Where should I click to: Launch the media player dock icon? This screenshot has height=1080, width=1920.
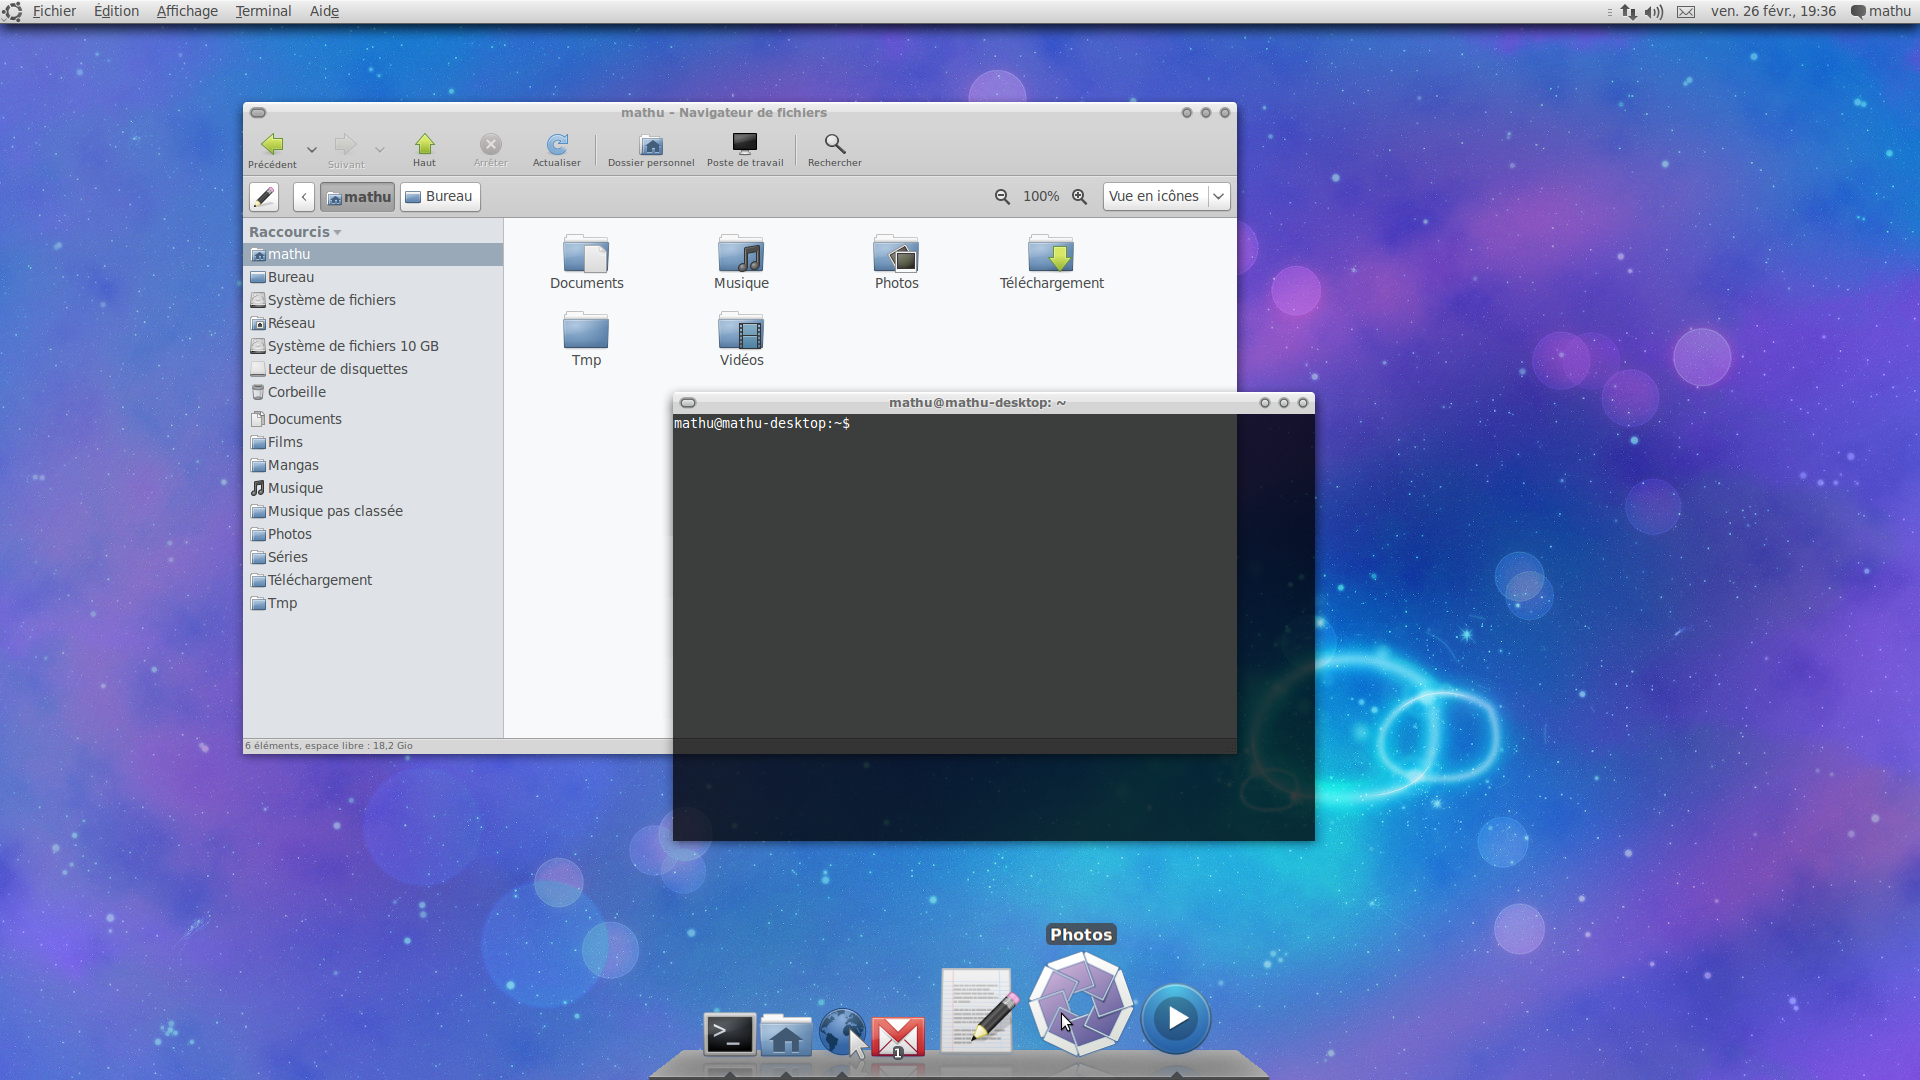coord(1176,1019)
